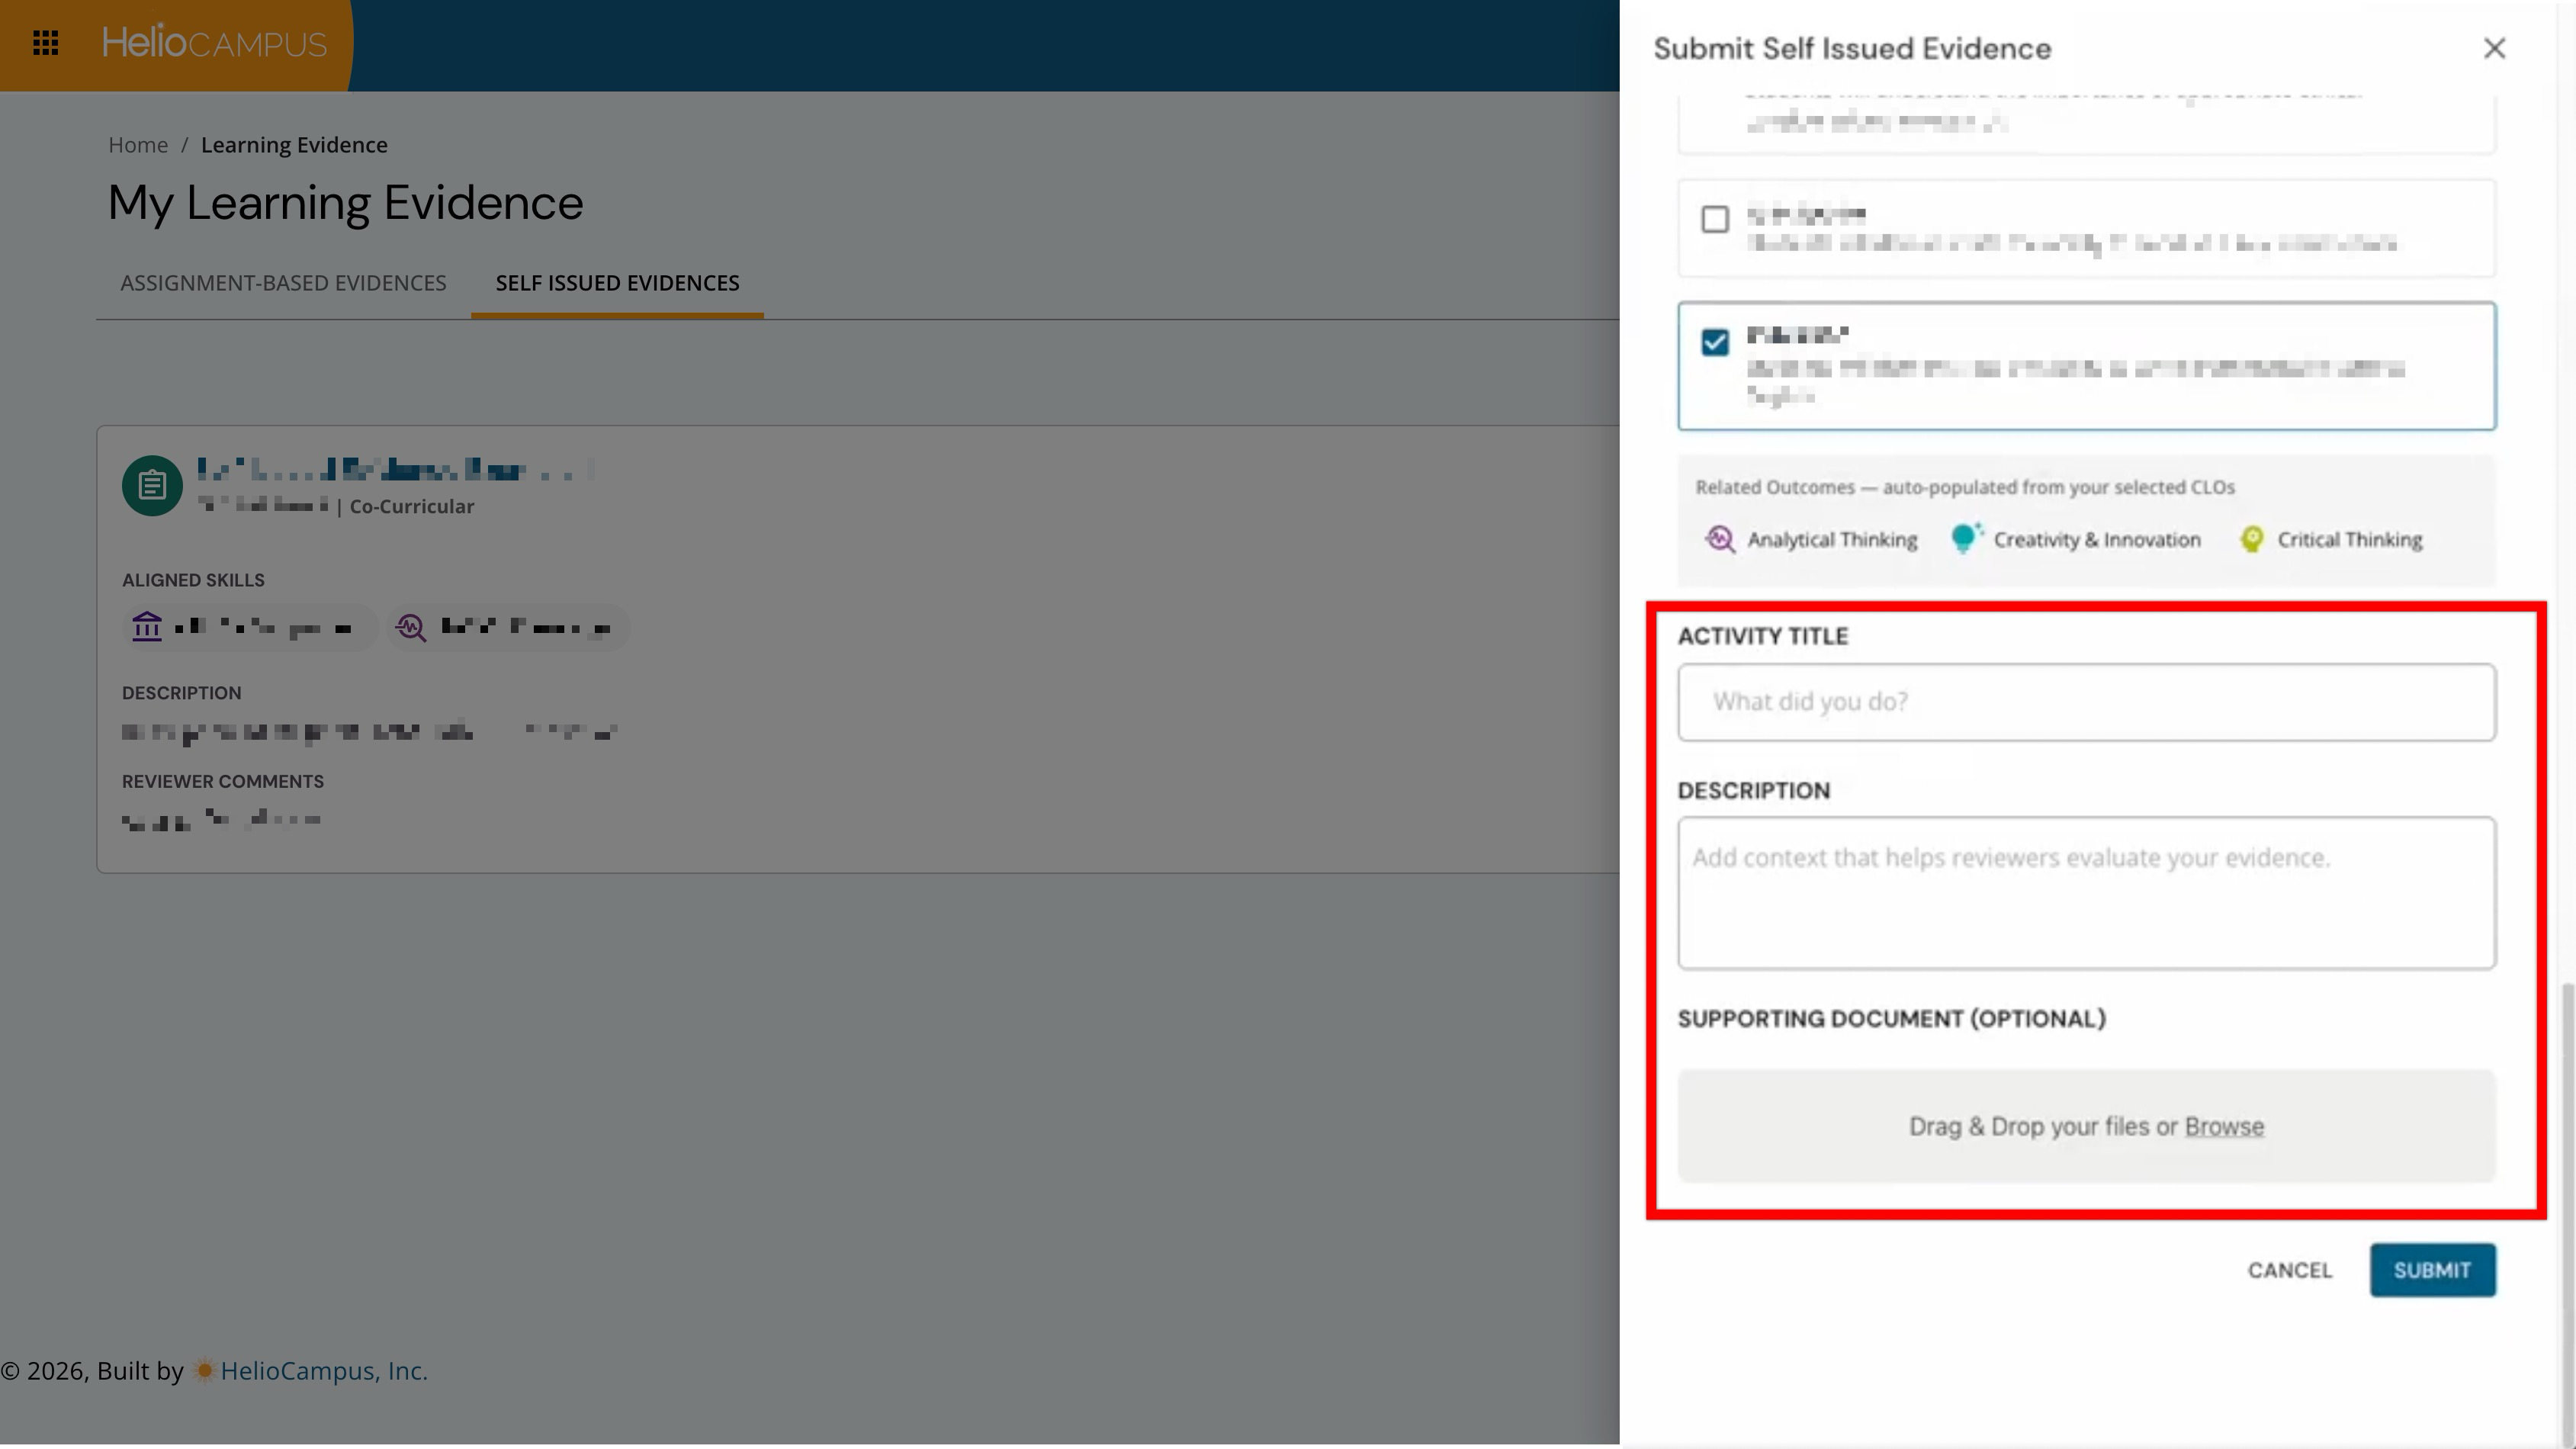The height and width of the screenshot is (1449, 2576).
Task: Click the Creativity & Innovation label
Action: tap(2097, 540)
